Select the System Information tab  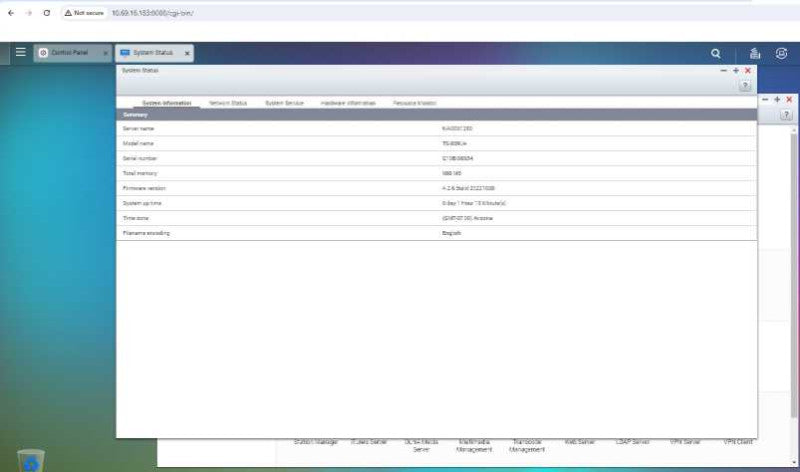(166, 103)
